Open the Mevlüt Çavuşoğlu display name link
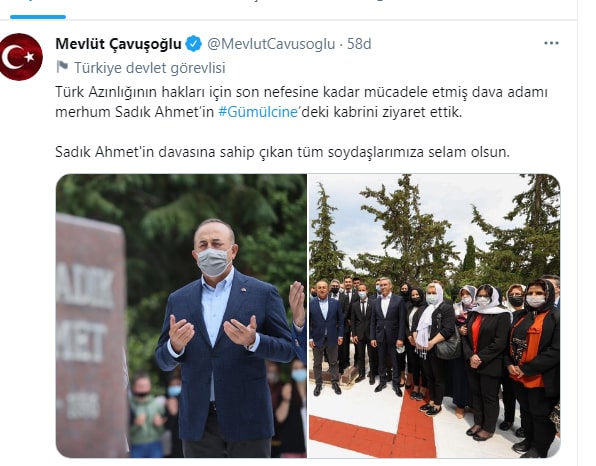The image size is (596, 466). pyautogui.click(x=119, y=44)
